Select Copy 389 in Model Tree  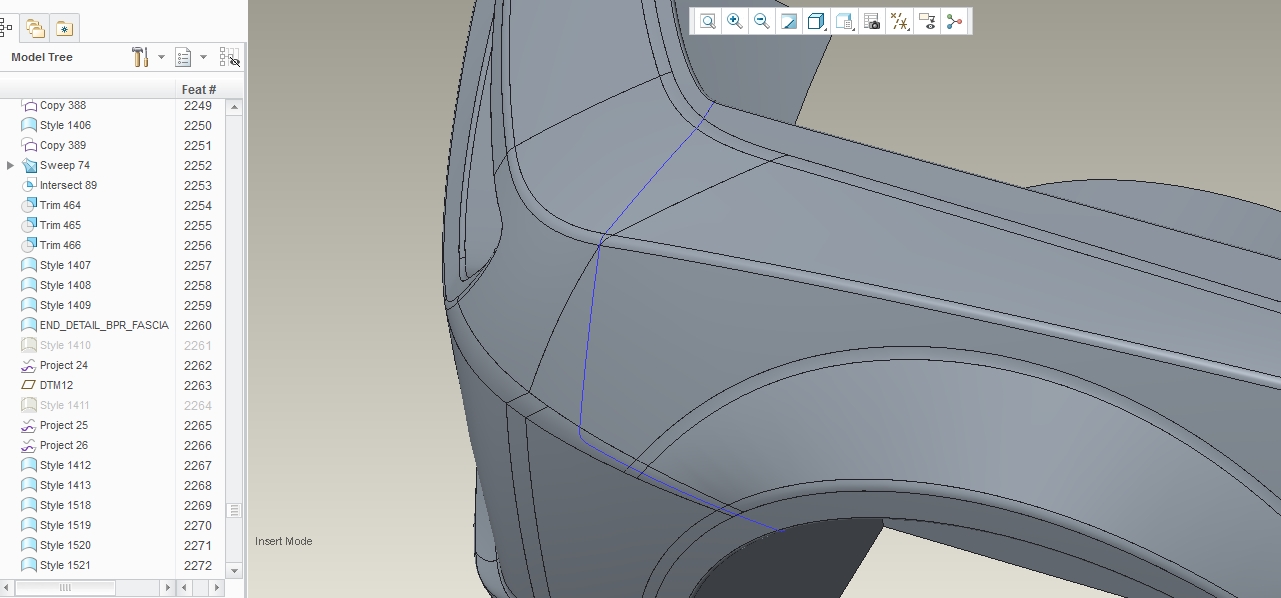(x=63, y=145)
